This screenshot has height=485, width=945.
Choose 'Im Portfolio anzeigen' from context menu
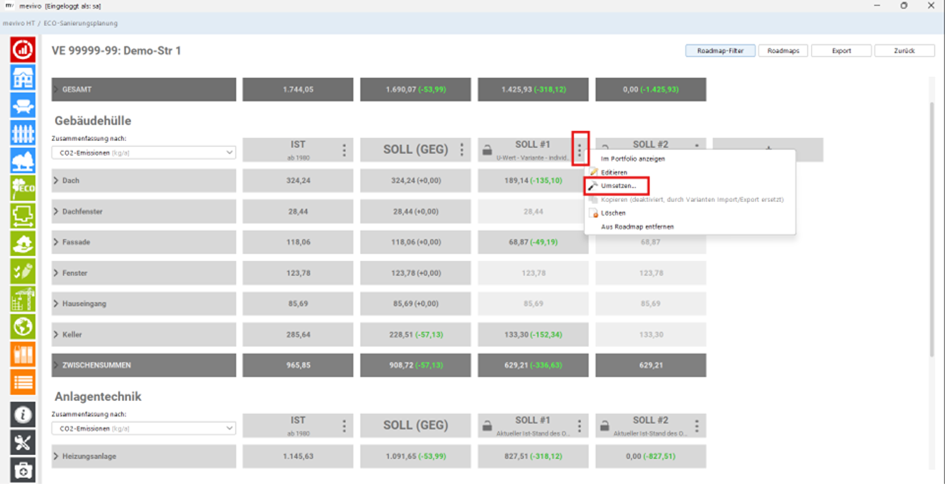(x=633, y=158)
